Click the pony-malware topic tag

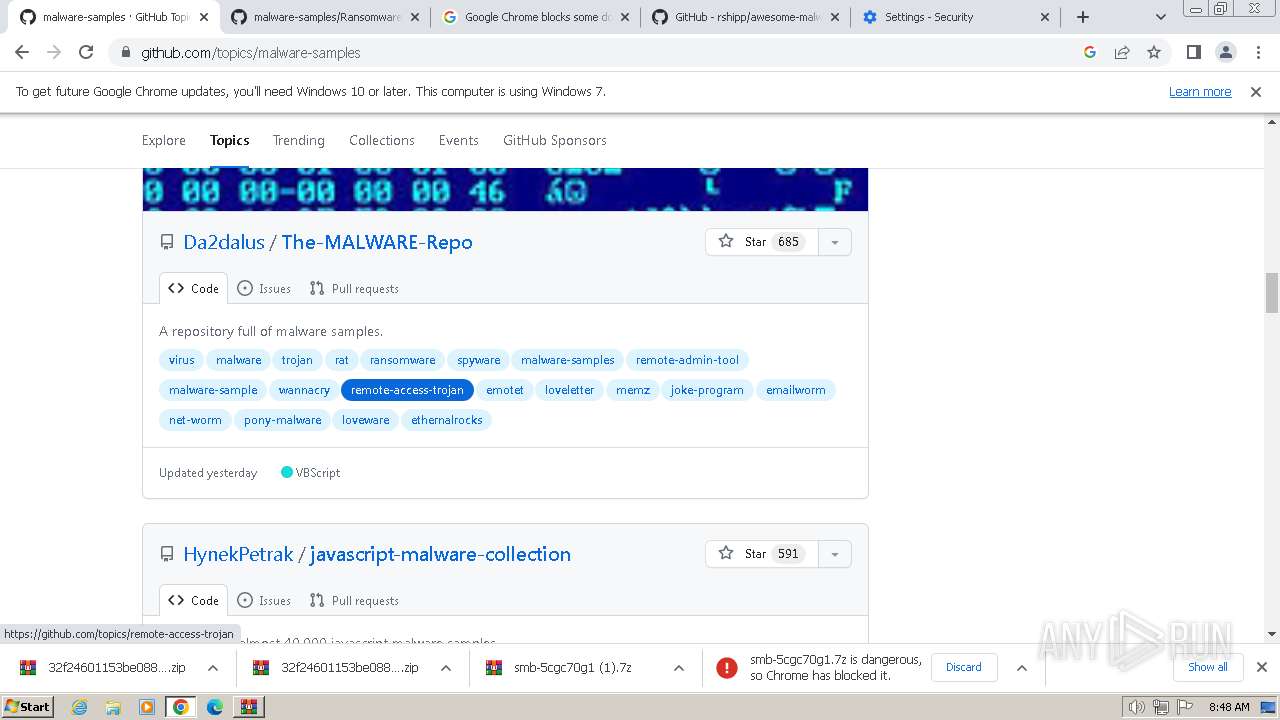coord(283,420)
